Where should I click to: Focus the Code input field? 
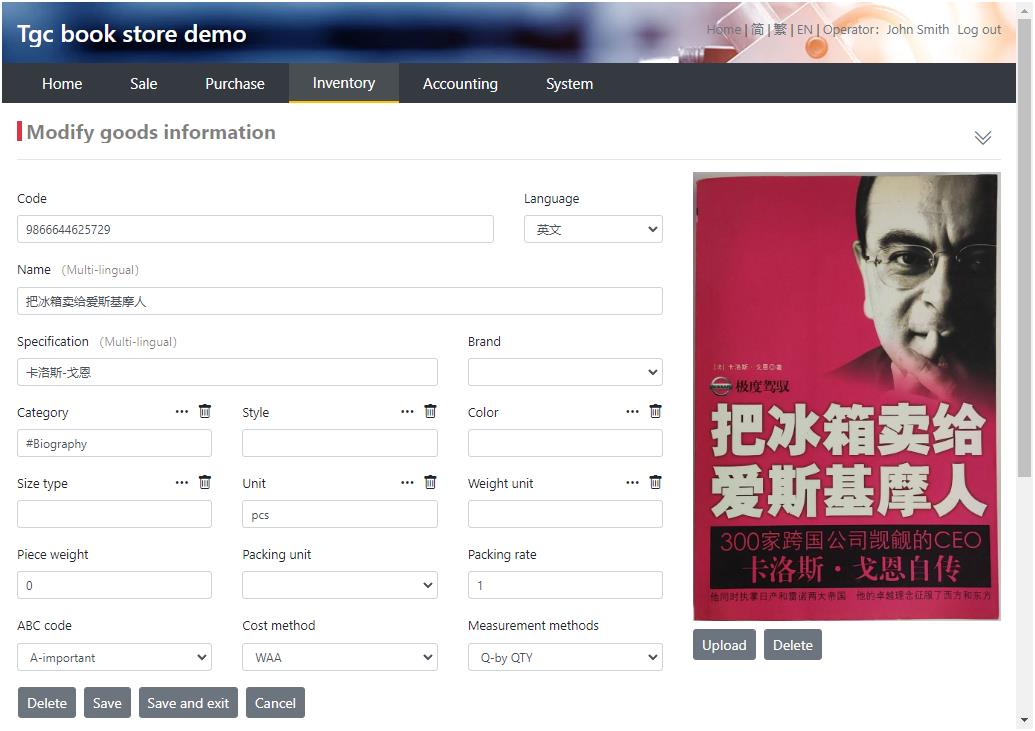pos(255,229)
